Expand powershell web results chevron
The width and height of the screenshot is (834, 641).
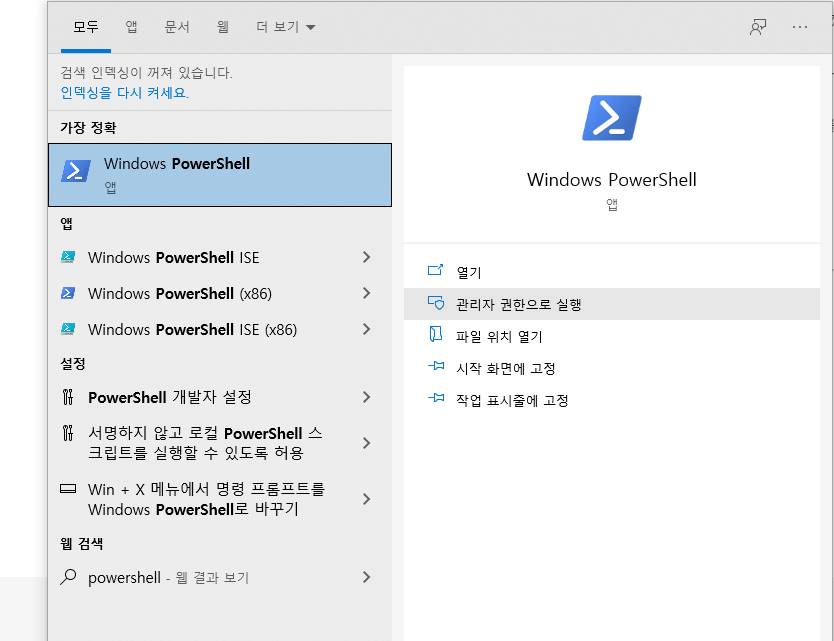click(366, 577)
